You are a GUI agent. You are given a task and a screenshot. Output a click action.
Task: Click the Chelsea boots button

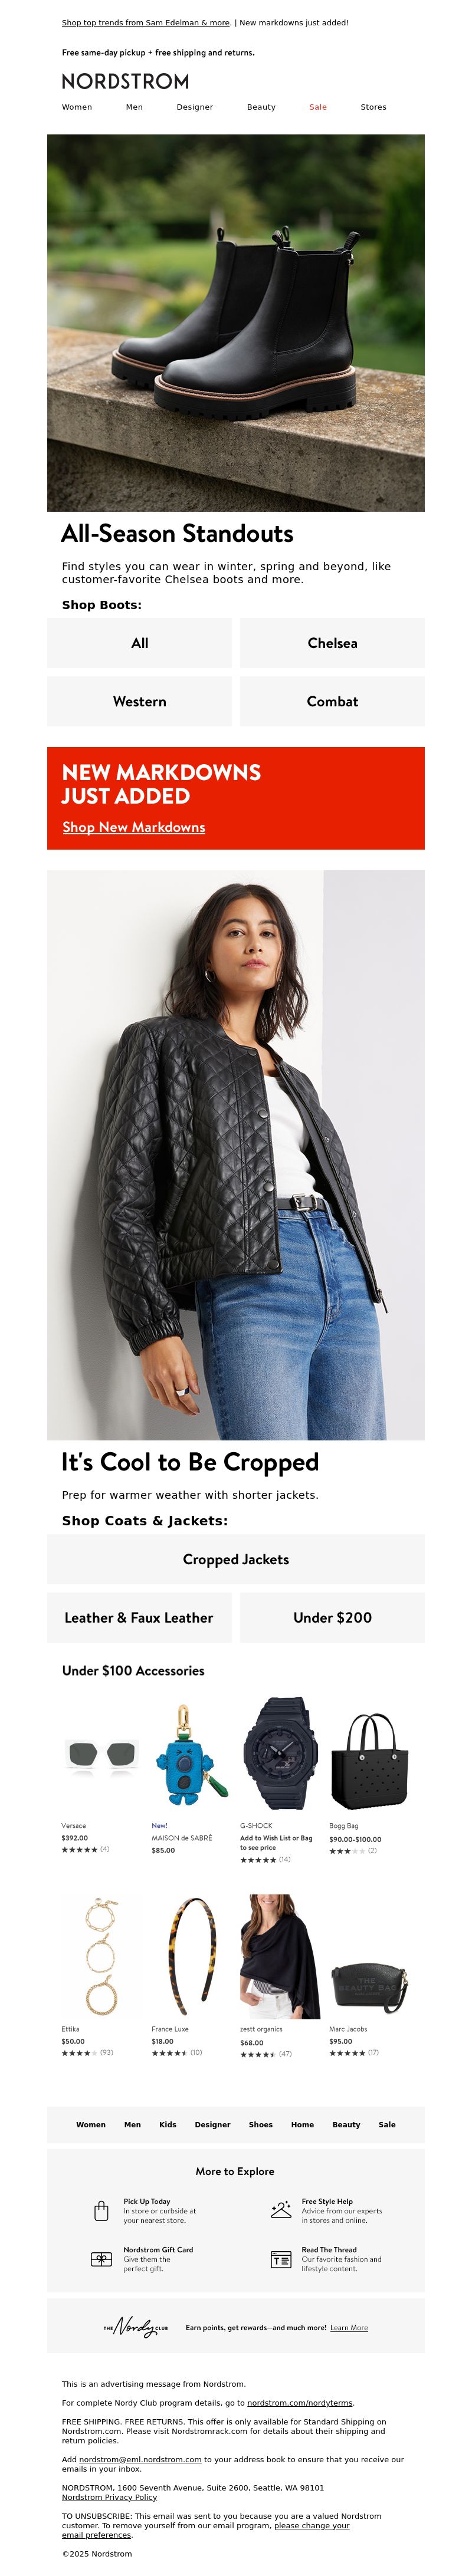(332, 643)
